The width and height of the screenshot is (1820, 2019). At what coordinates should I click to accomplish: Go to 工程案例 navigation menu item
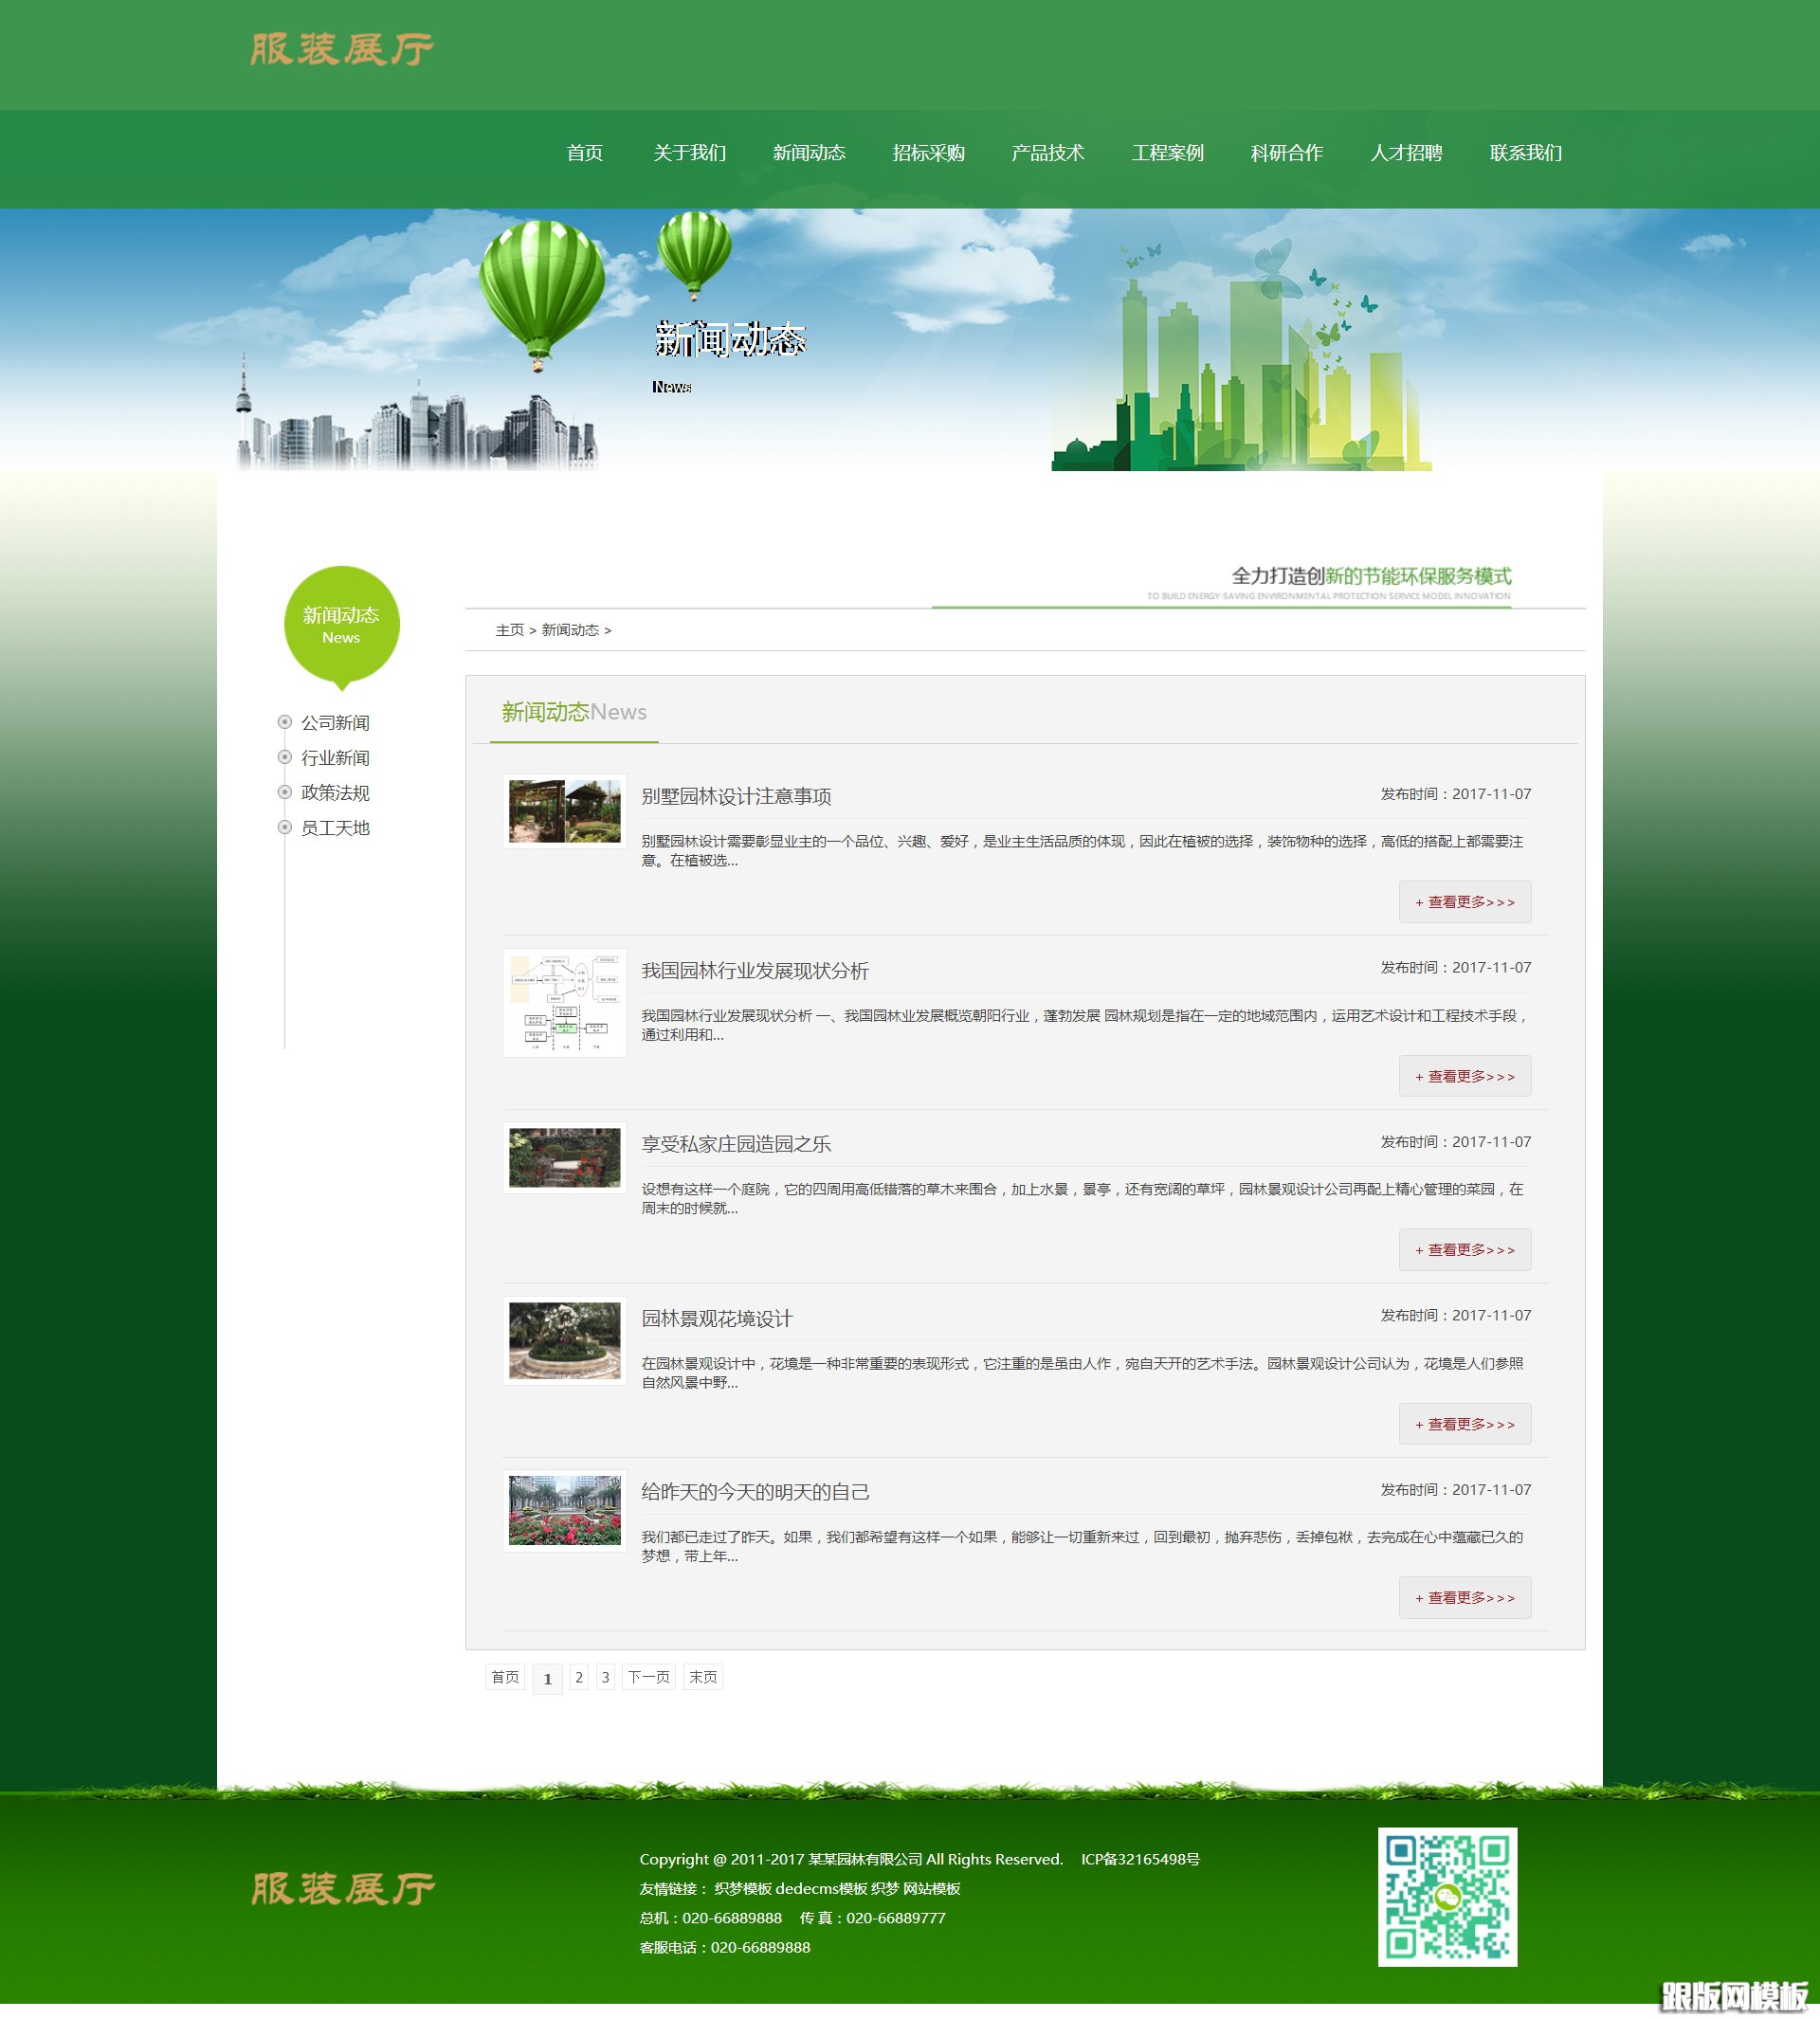click(x=1167, y=153)
